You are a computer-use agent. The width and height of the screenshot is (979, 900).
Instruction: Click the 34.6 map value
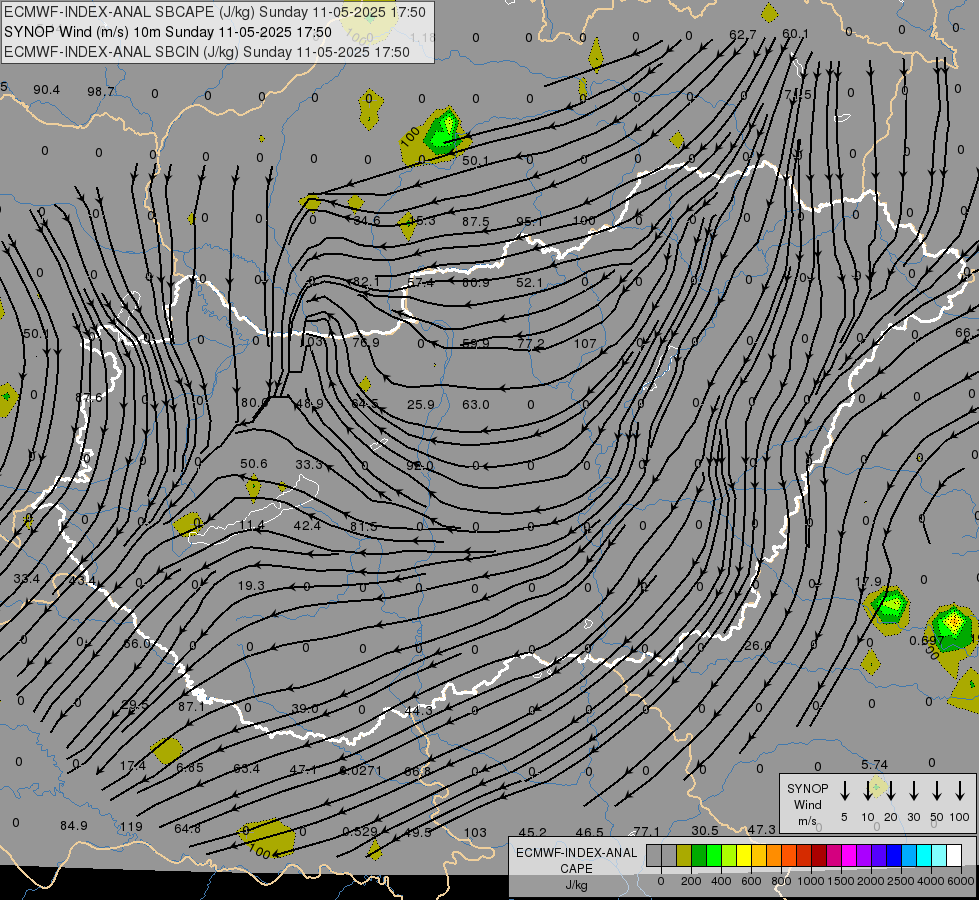[x=367, y=220]
